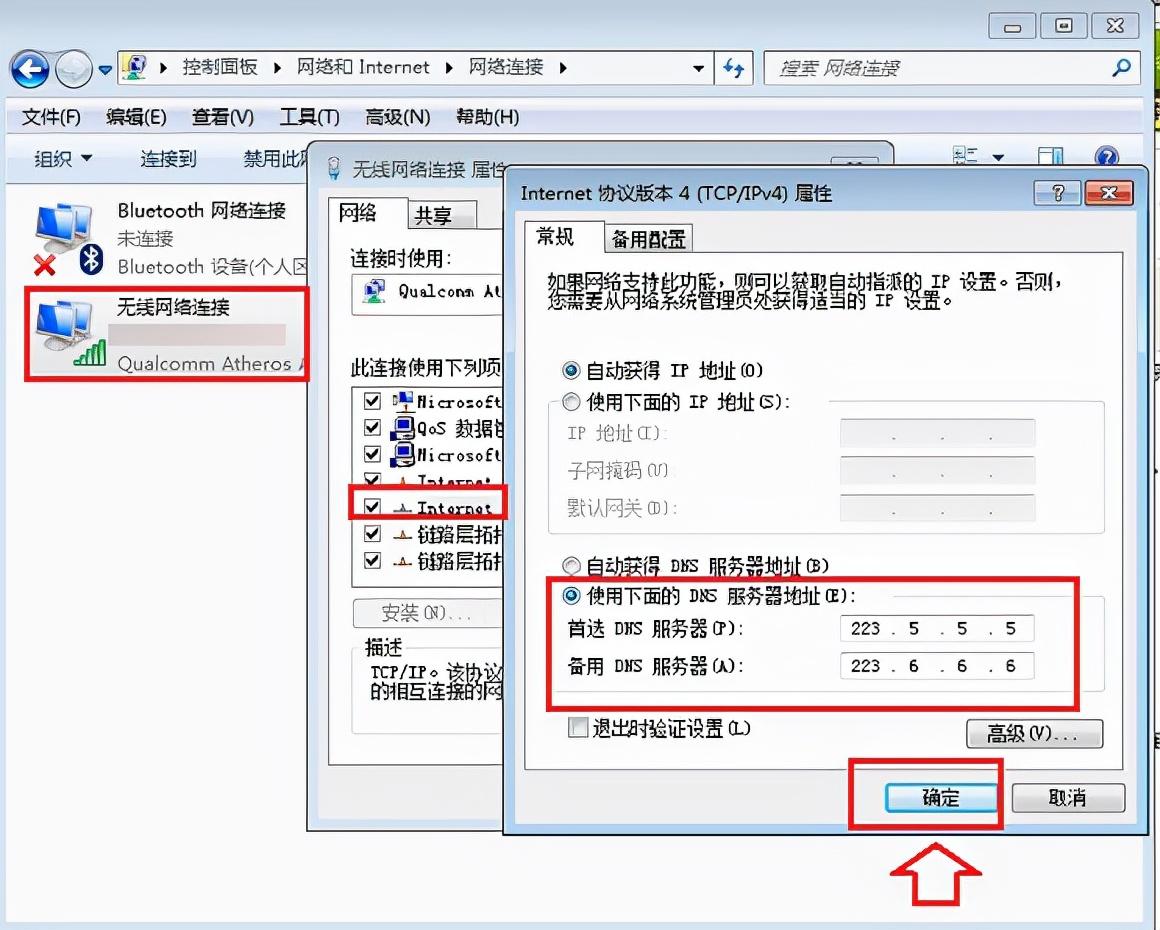The width and height of the screenshot is (1160, 930).
Task: Open help via the question mark on TCP/IPv4 dialog
Action: coord(1058,193)
